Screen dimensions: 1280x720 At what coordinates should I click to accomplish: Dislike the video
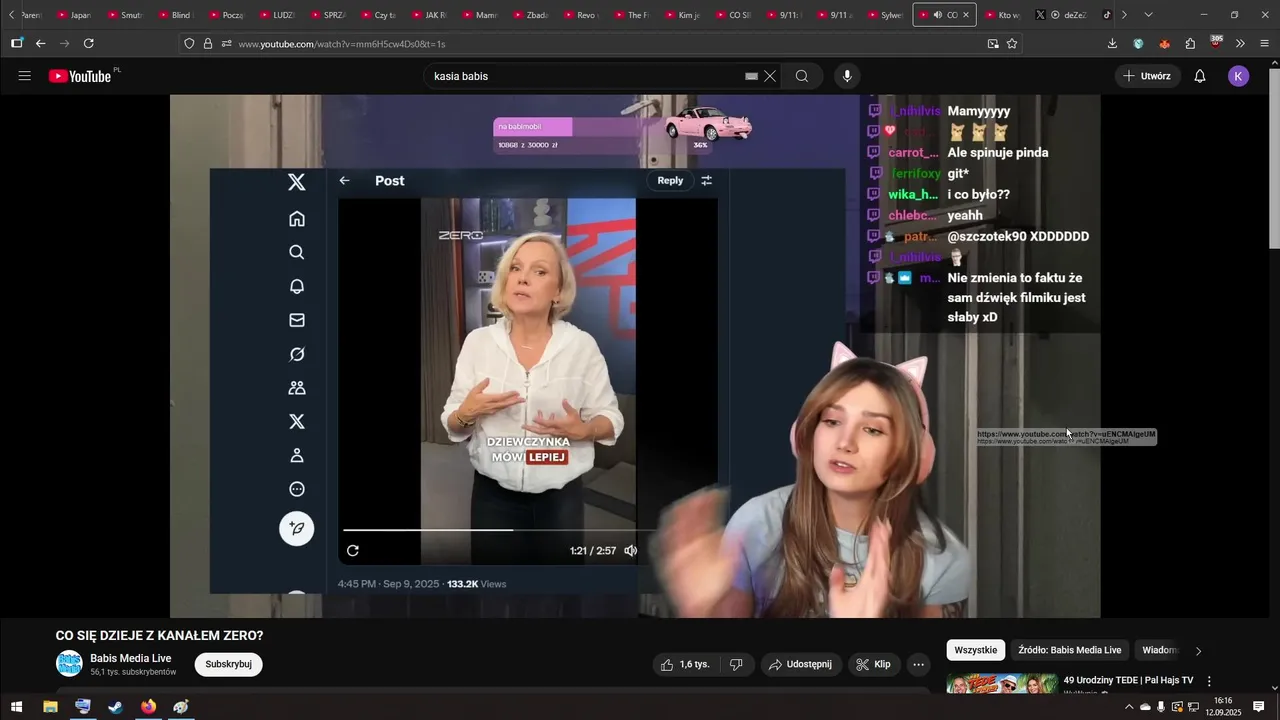pyautogui.click(x=736, y=664)
